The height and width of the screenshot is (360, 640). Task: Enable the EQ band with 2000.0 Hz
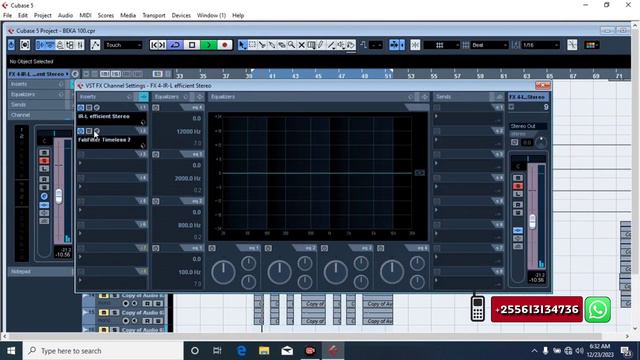156,155
